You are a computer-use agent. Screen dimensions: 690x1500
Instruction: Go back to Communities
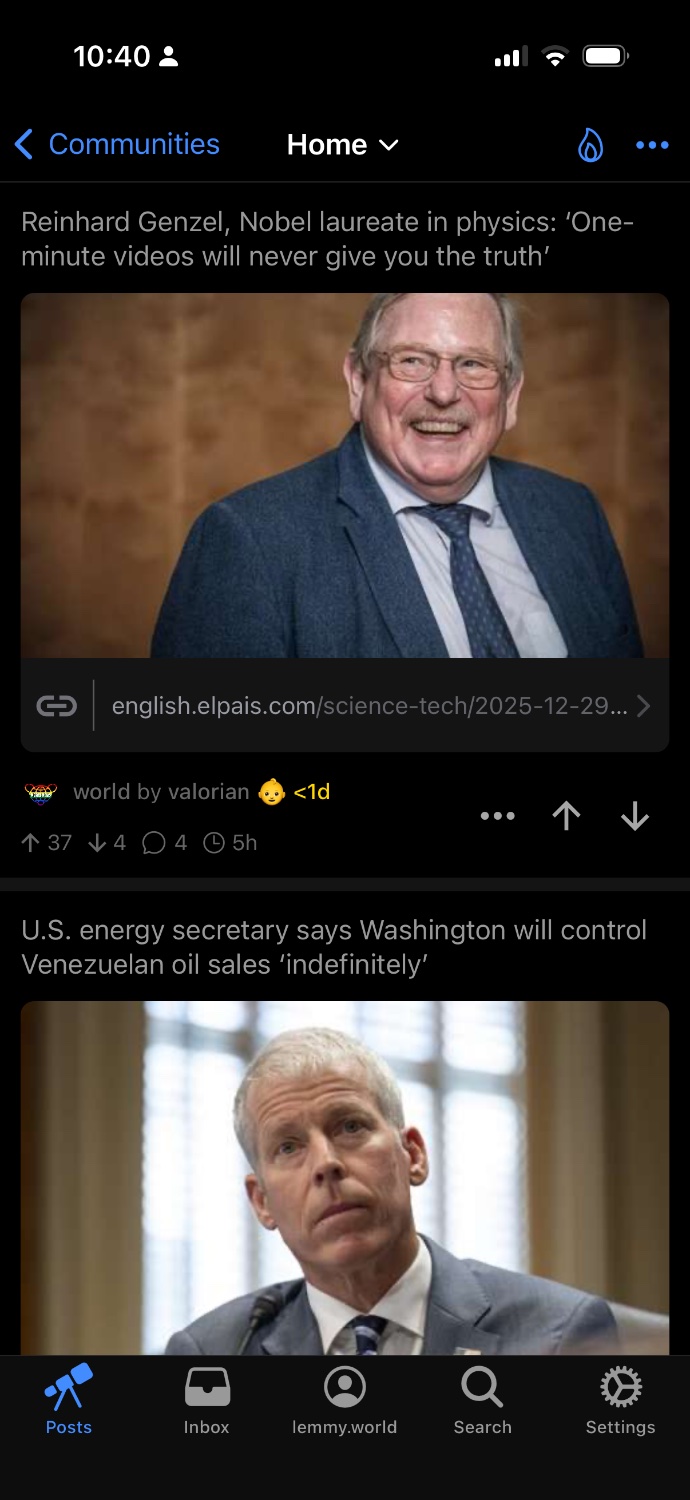click(x=117, y=145)
